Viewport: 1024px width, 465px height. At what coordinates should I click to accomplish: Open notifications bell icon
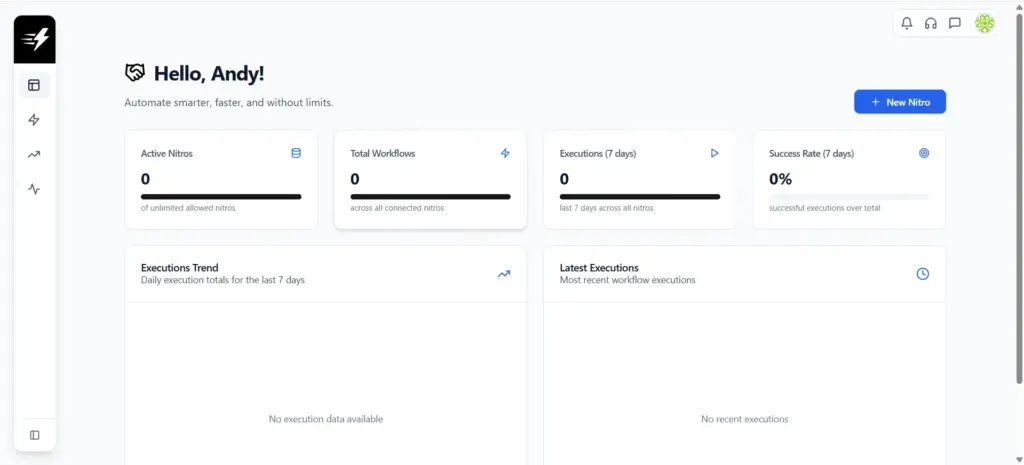(907, 23)
